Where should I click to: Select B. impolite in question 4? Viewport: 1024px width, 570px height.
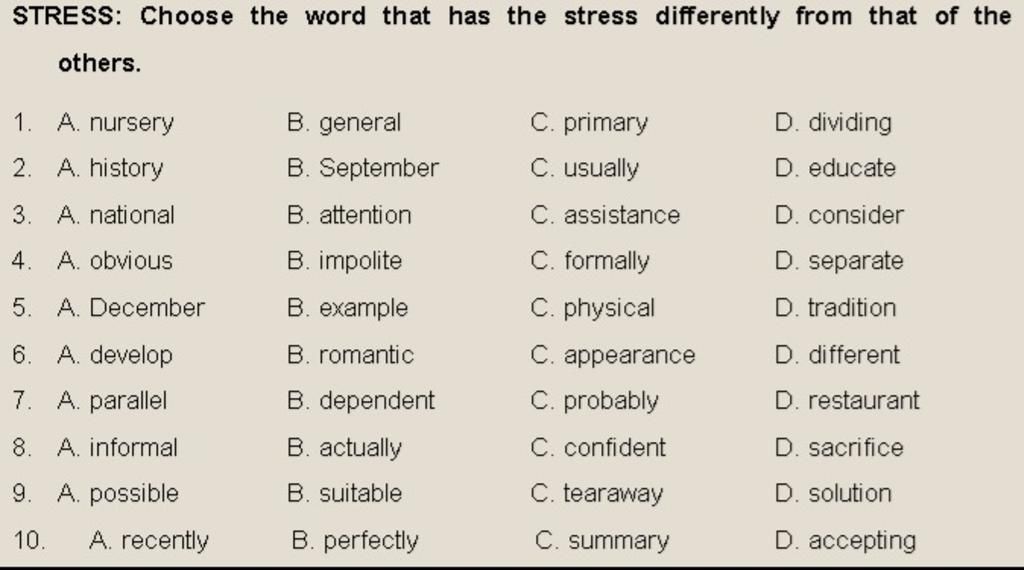(x=345, y=261)
